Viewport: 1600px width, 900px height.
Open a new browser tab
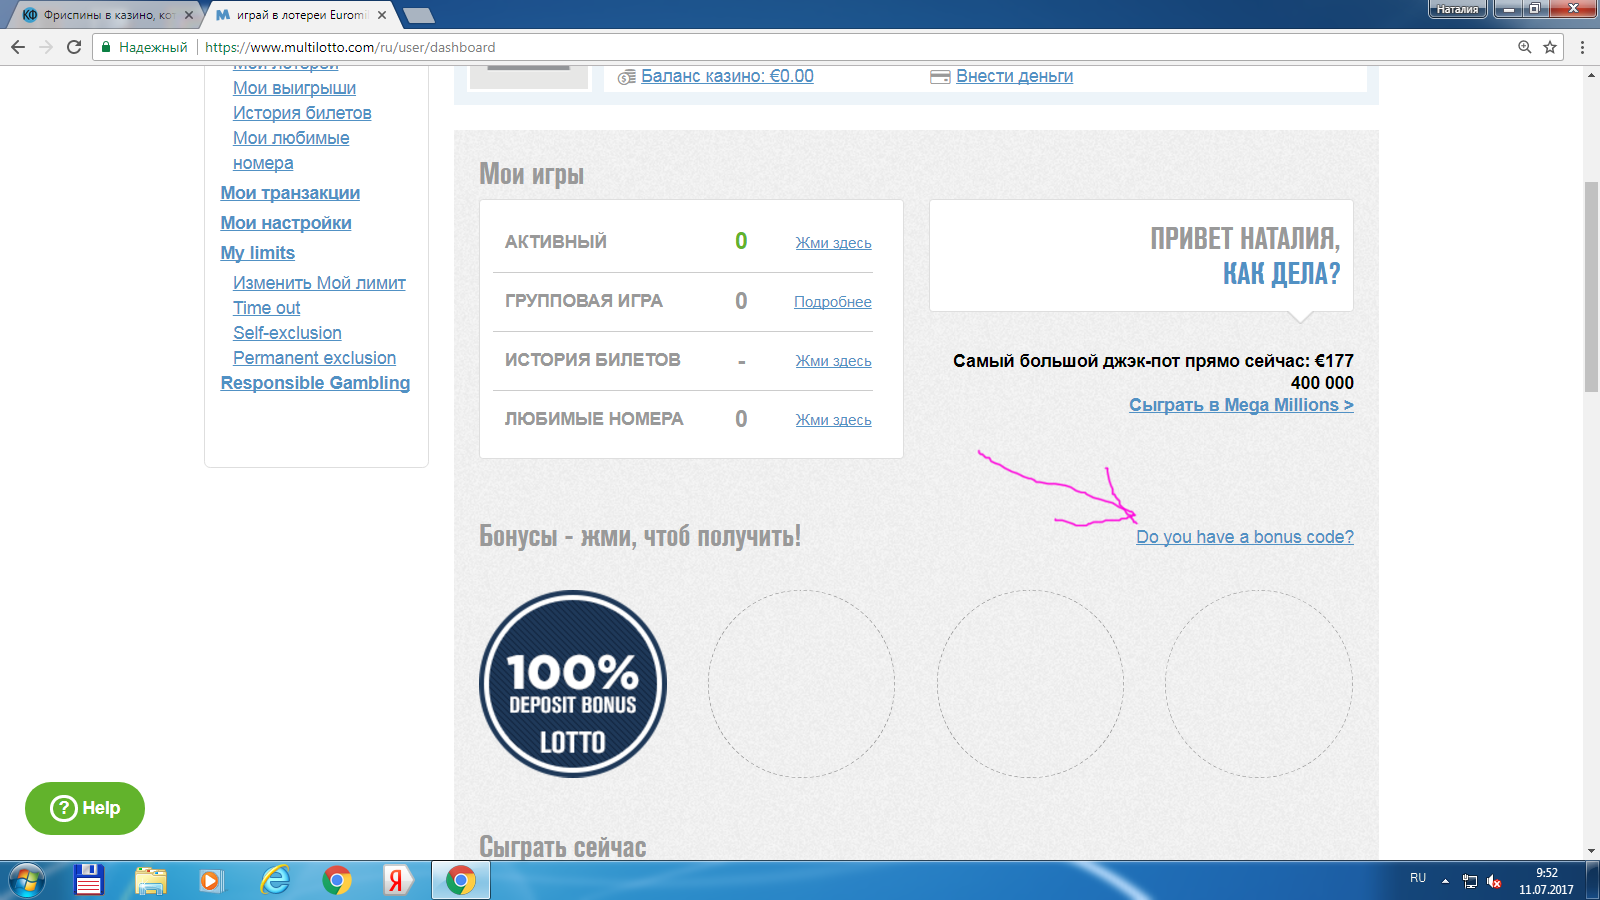[x=418, y=15]
